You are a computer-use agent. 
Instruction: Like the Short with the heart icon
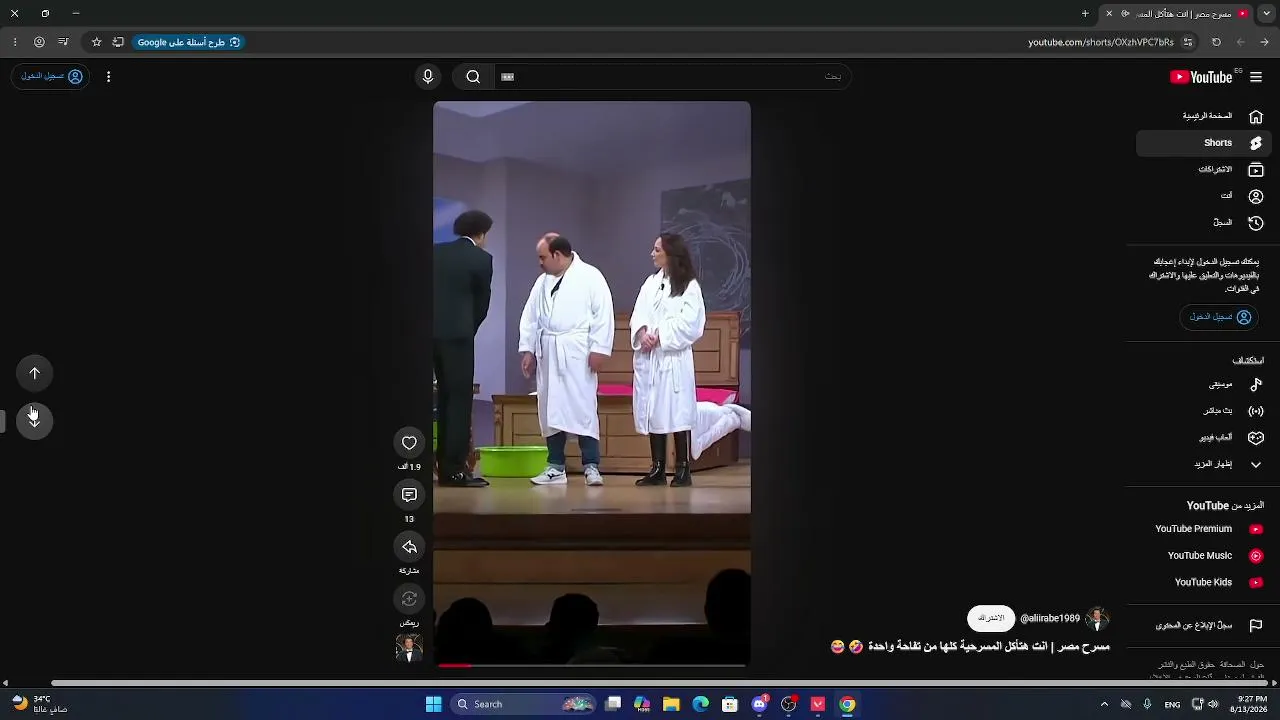pos(409,443)
